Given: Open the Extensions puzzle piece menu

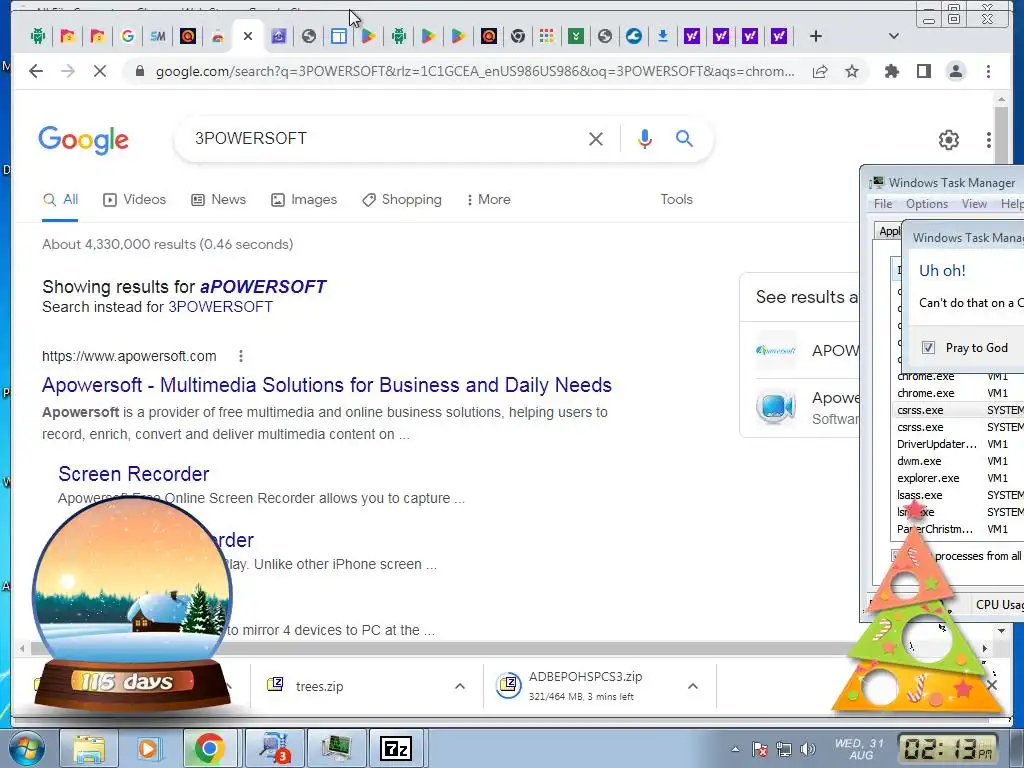Looking at the screenshot, I should [891, 71].
